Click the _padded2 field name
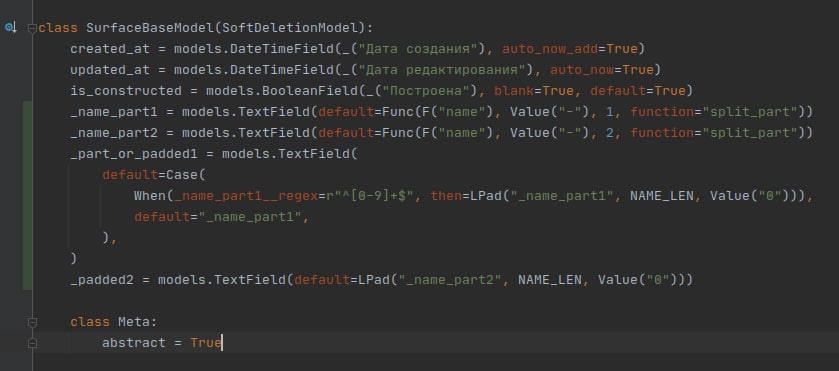This screenshot has width=839, height=371. pos(102,279)
